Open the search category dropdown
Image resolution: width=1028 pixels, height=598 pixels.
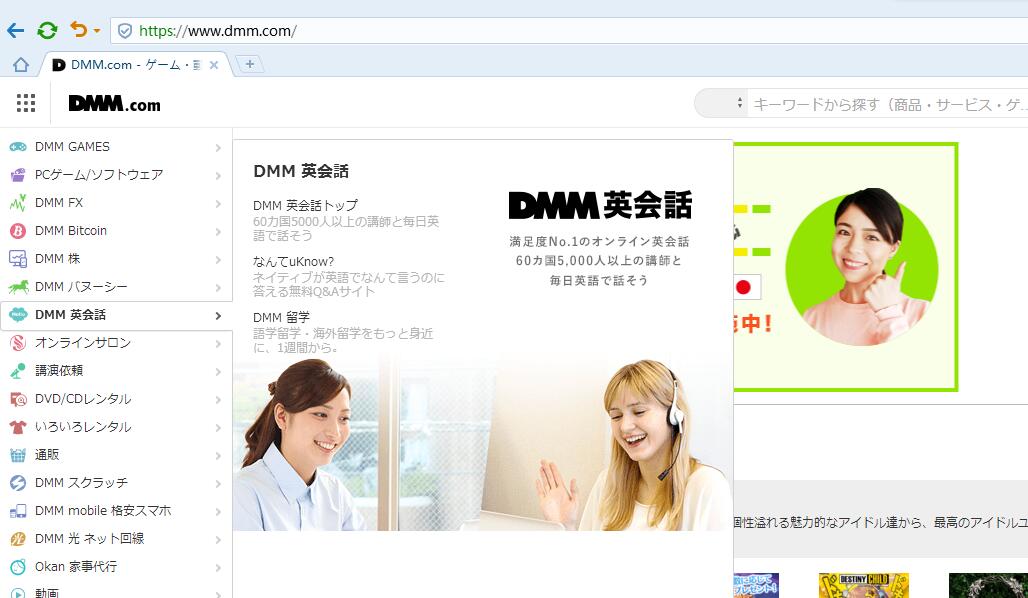coord(721,104)
